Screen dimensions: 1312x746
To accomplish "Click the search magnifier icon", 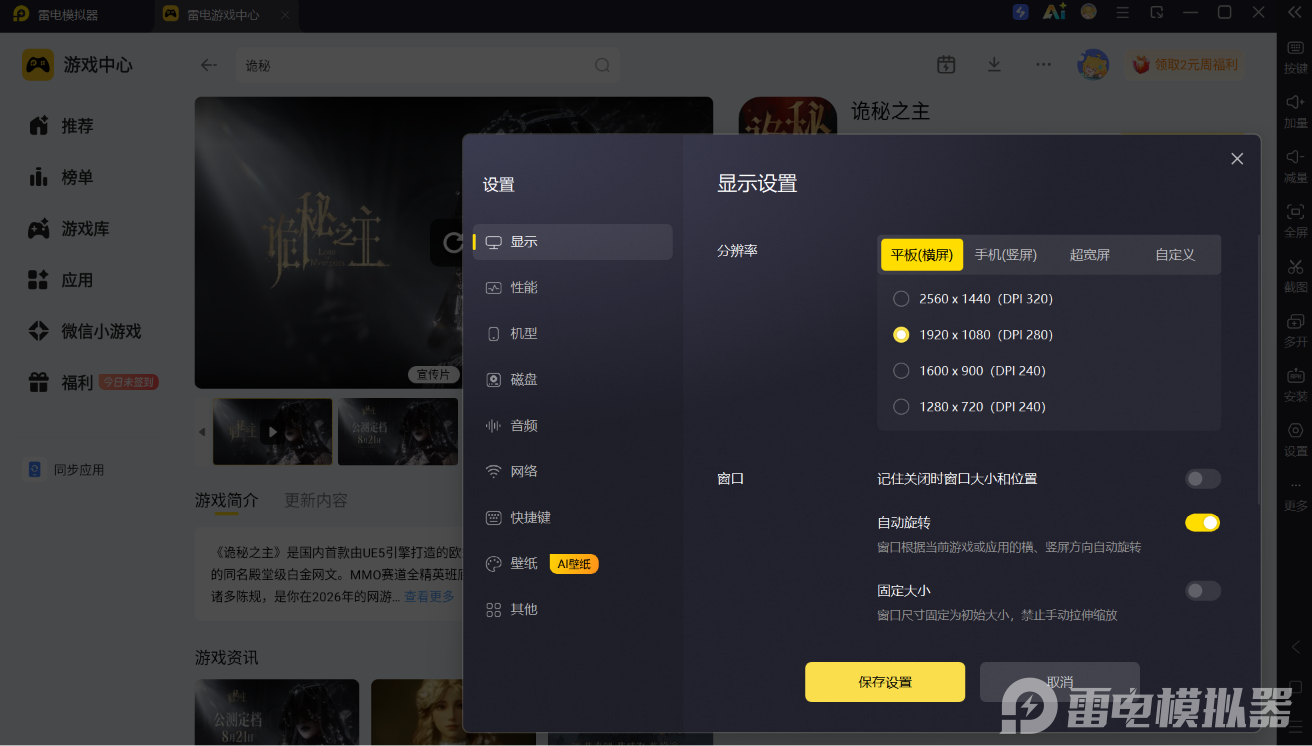I will tap(602, 65).
